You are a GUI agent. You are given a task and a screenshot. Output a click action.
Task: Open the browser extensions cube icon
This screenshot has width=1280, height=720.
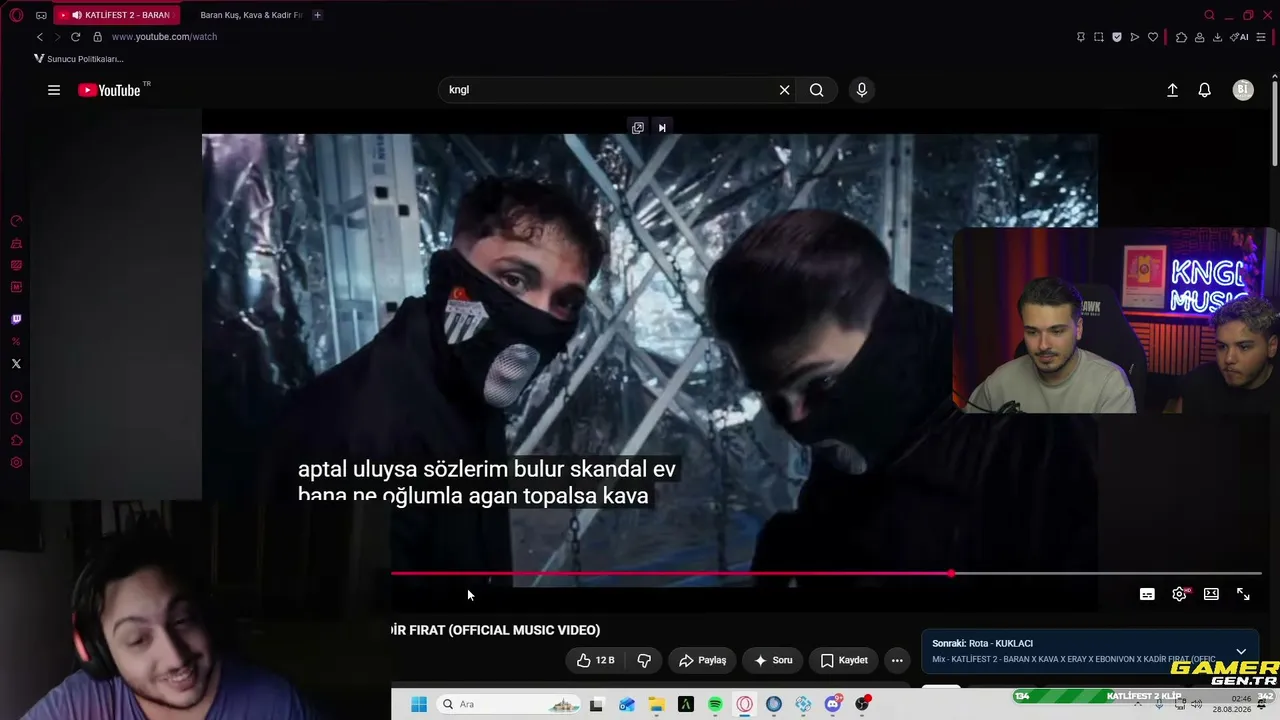point(1181,37)
